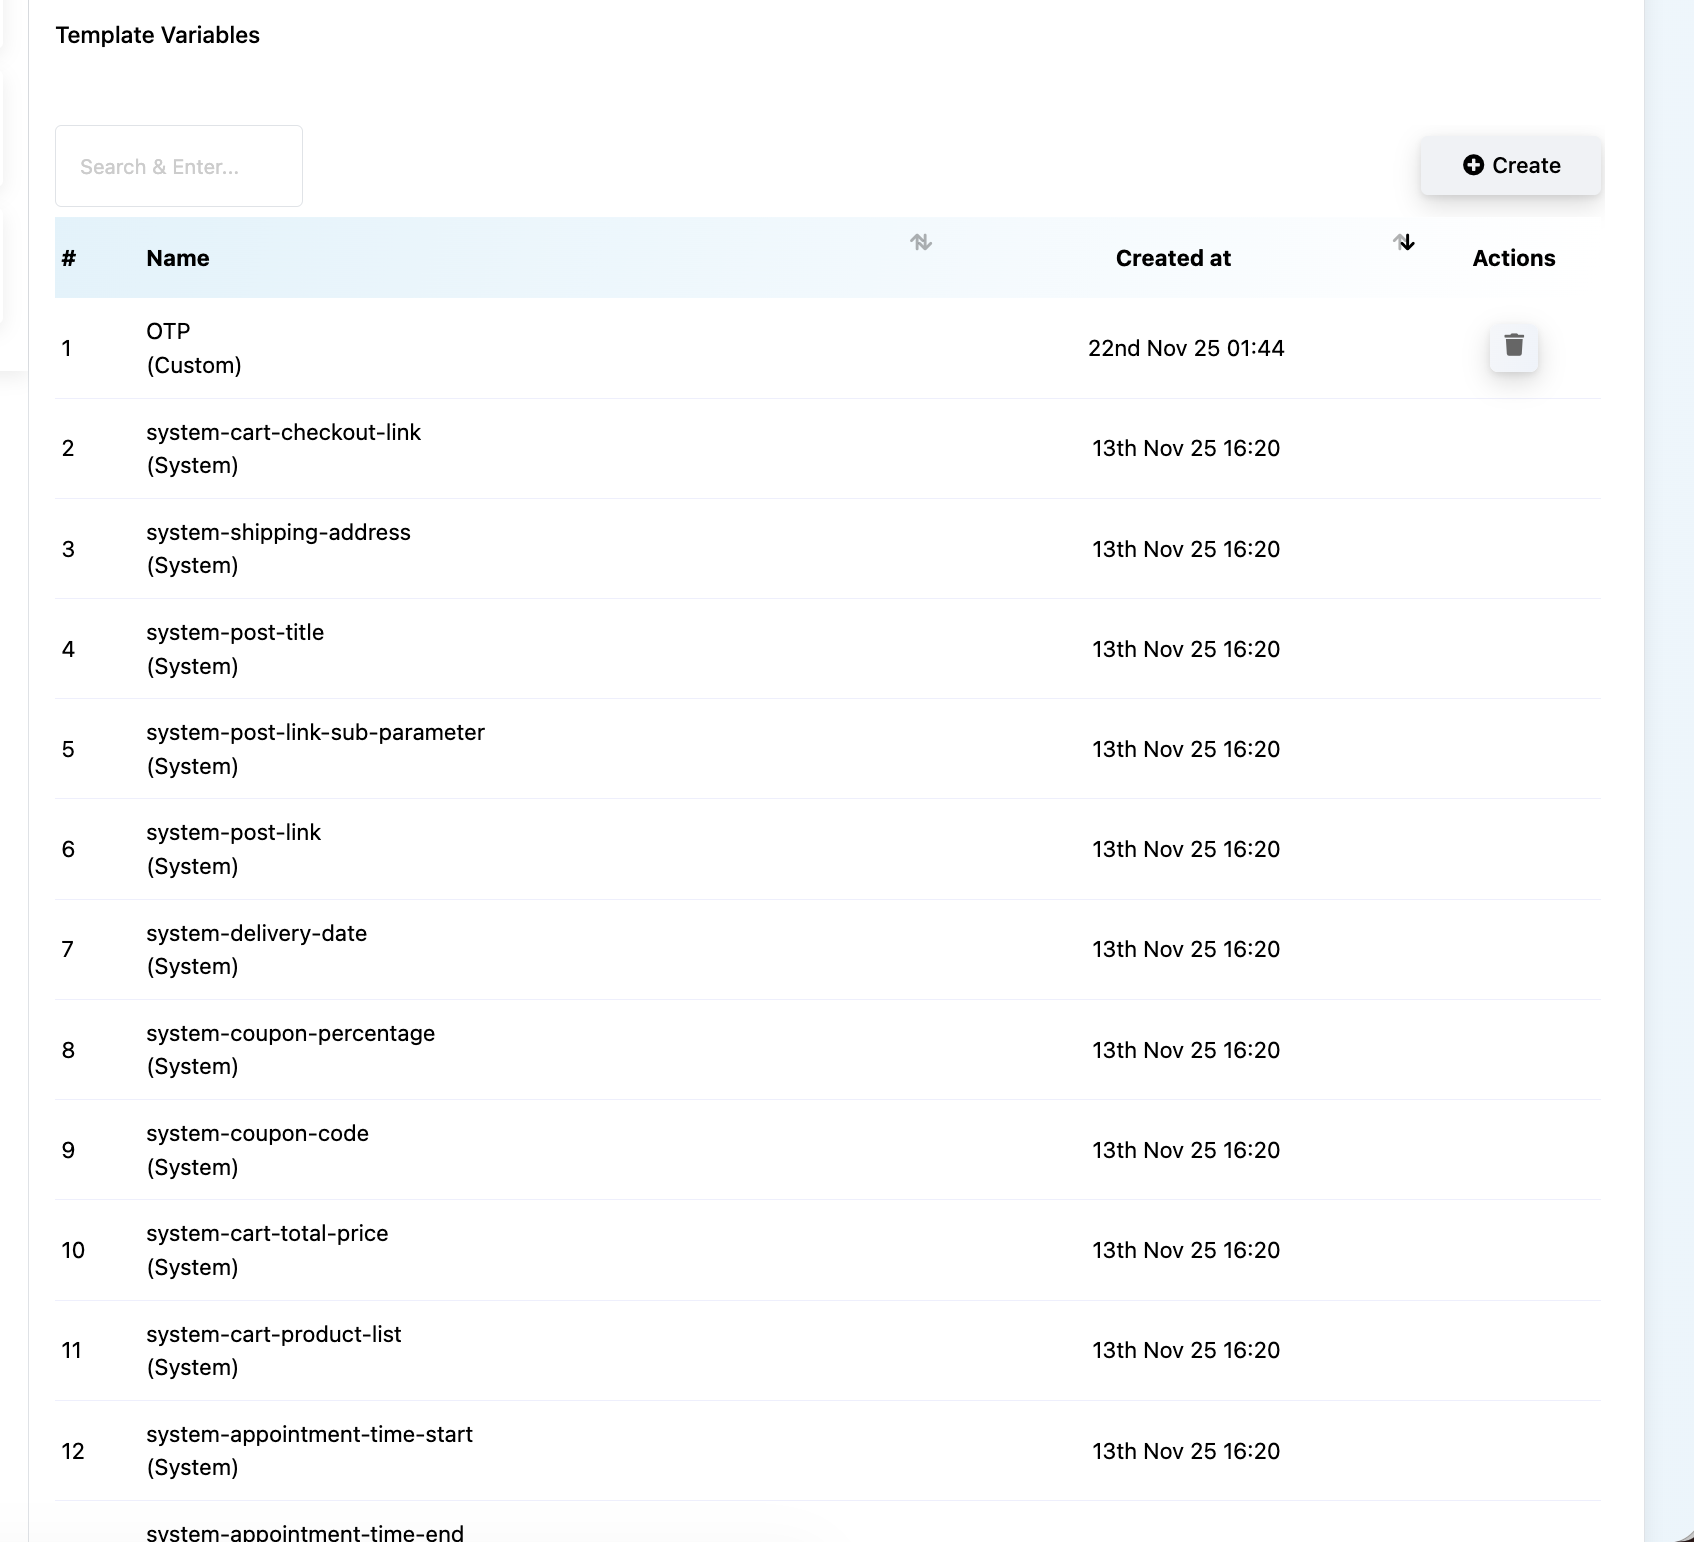Select the OTP variable row
The width and height of the screenshot is (1694, 1542).
click(x=168, y=332)
